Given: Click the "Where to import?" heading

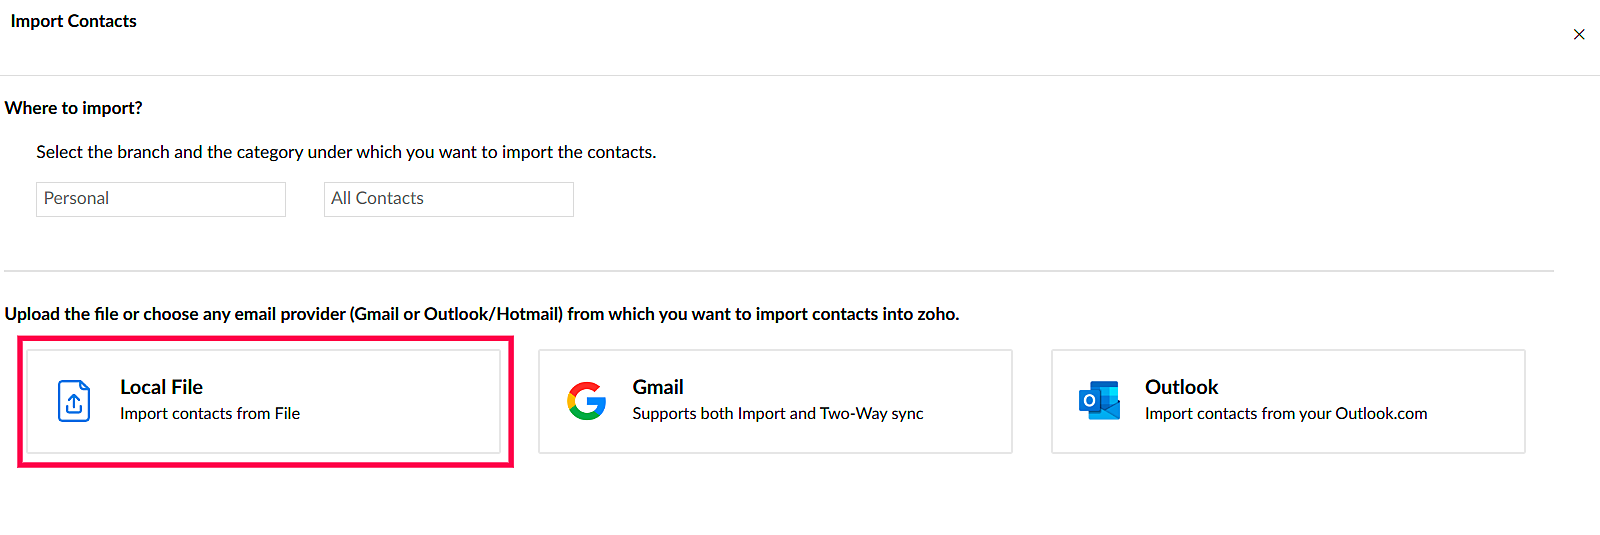Looking at the screenshot, I should [73, 108].
